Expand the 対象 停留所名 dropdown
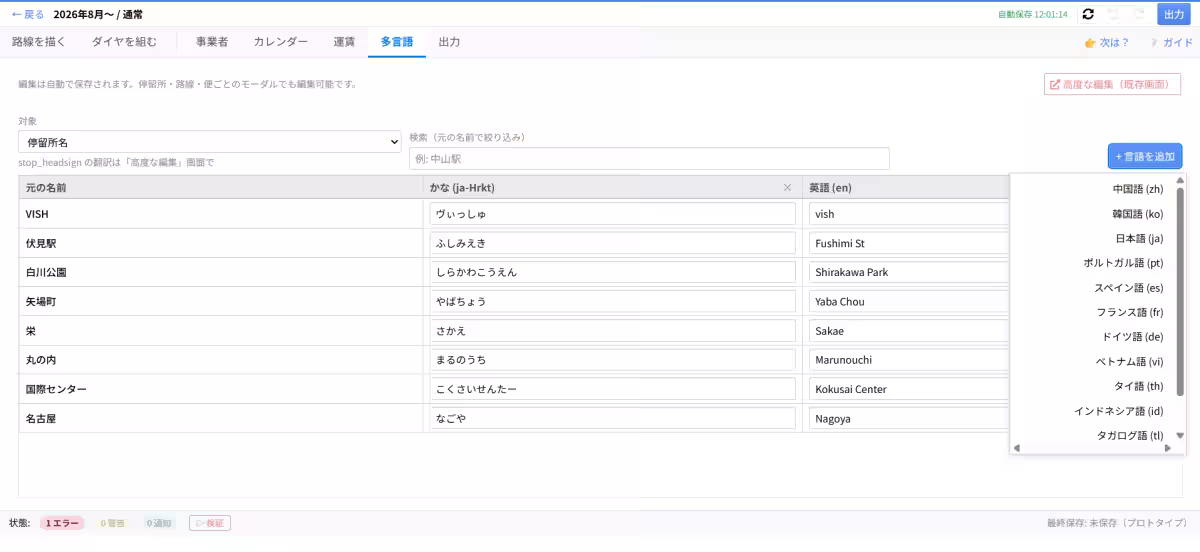 (210, 143)
